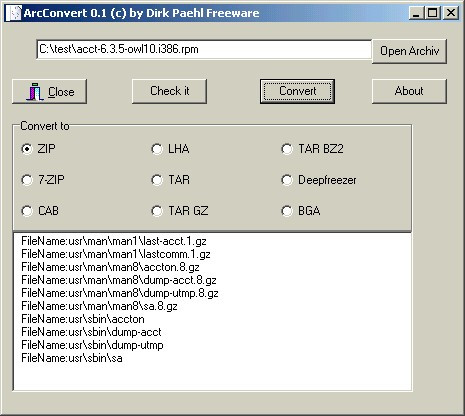The height and width of the screenshot is (416, 465).
Task: Start conversion with the Convert button
Action: point(297,91)
